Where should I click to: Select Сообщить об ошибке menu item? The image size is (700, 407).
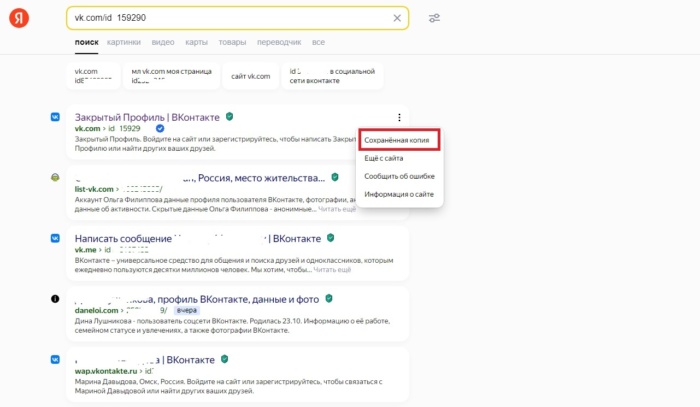tap(399, 176)
